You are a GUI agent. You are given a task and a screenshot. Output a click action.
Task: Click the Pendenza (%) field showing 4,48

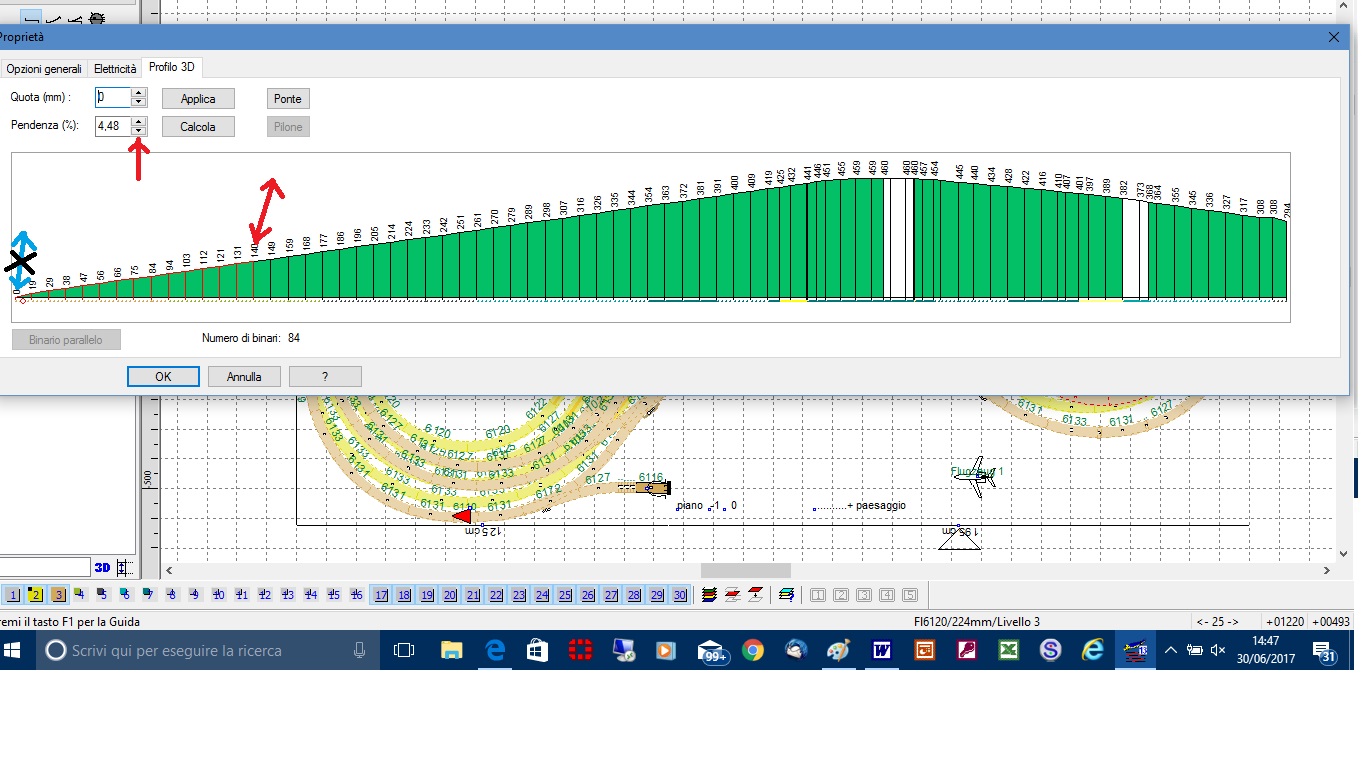pos(113,126)
